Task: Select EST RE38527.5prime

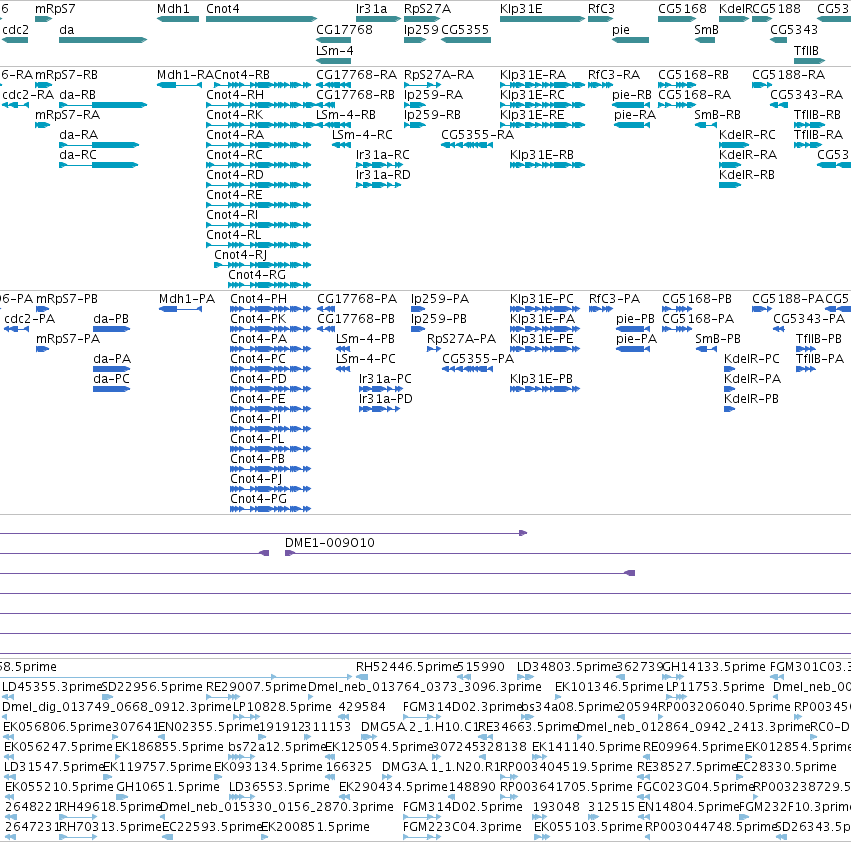Action: pos(687,768)
